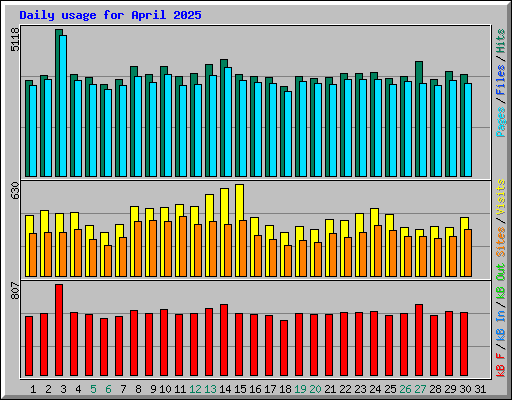Viewport: 512px width, 400px height.
Task: Click day 3 on the x-axis
Action: click(63, 389)
